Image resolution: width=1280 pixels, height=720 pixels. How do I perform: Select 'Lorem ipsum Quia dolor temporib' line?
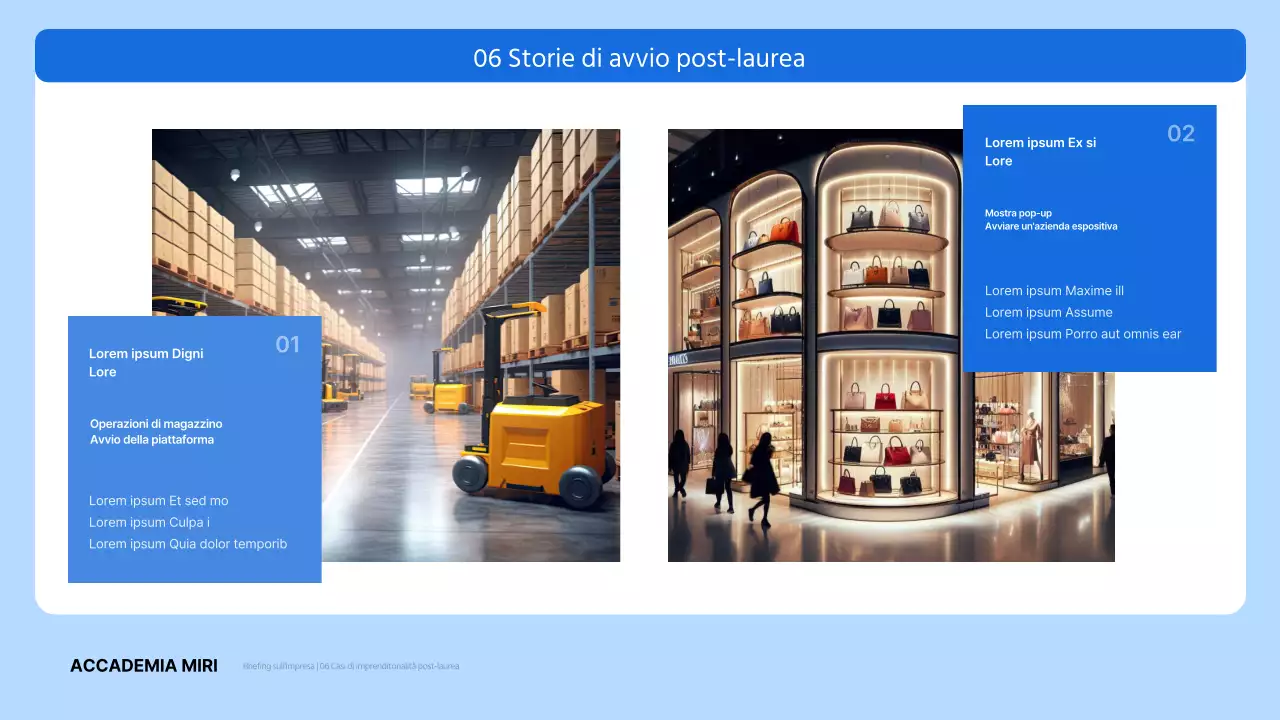click(x=188, y=544)
